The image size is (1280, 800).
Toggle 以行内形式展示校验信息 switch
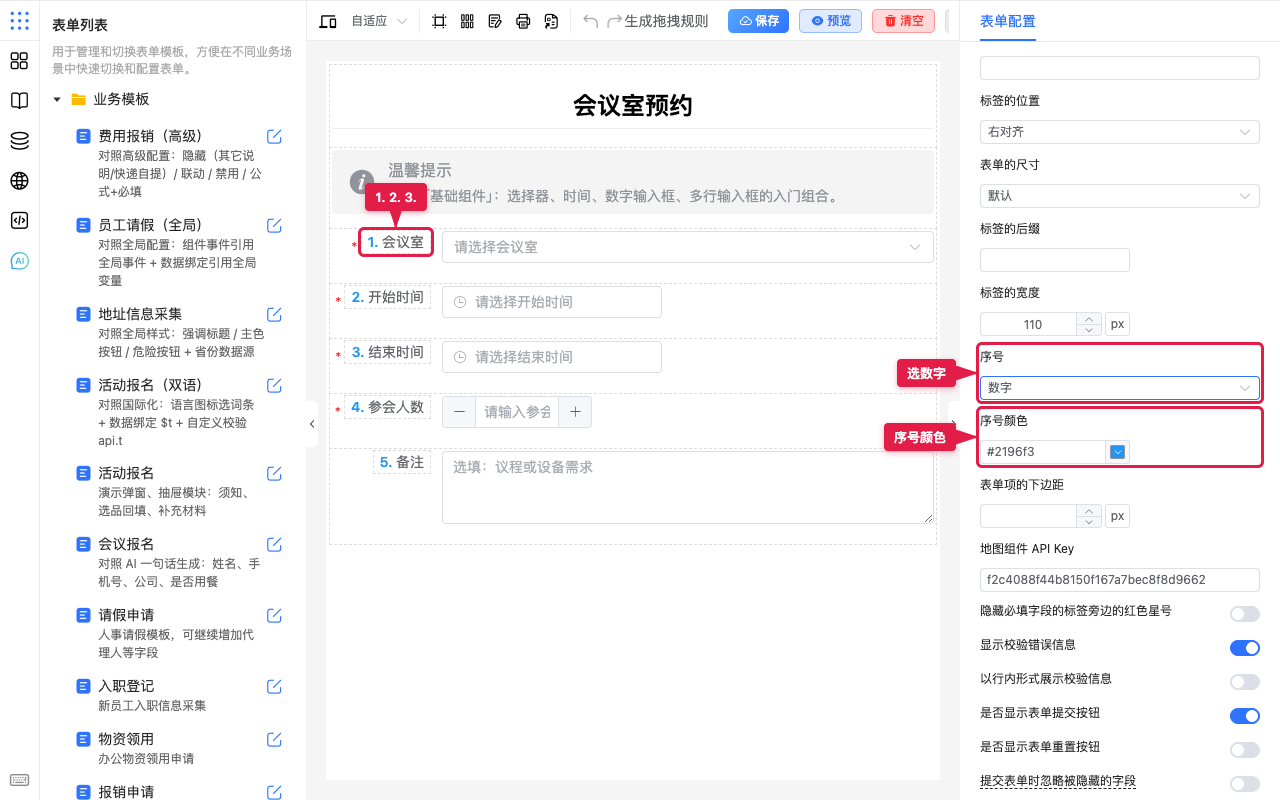coord(1245,681)
